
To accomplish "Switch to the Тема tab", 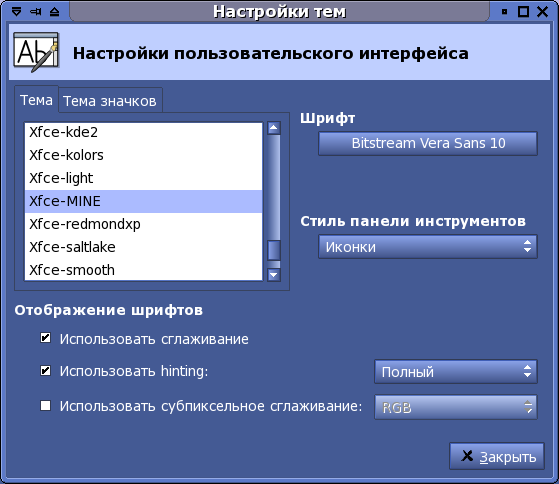I will (36, 100).
